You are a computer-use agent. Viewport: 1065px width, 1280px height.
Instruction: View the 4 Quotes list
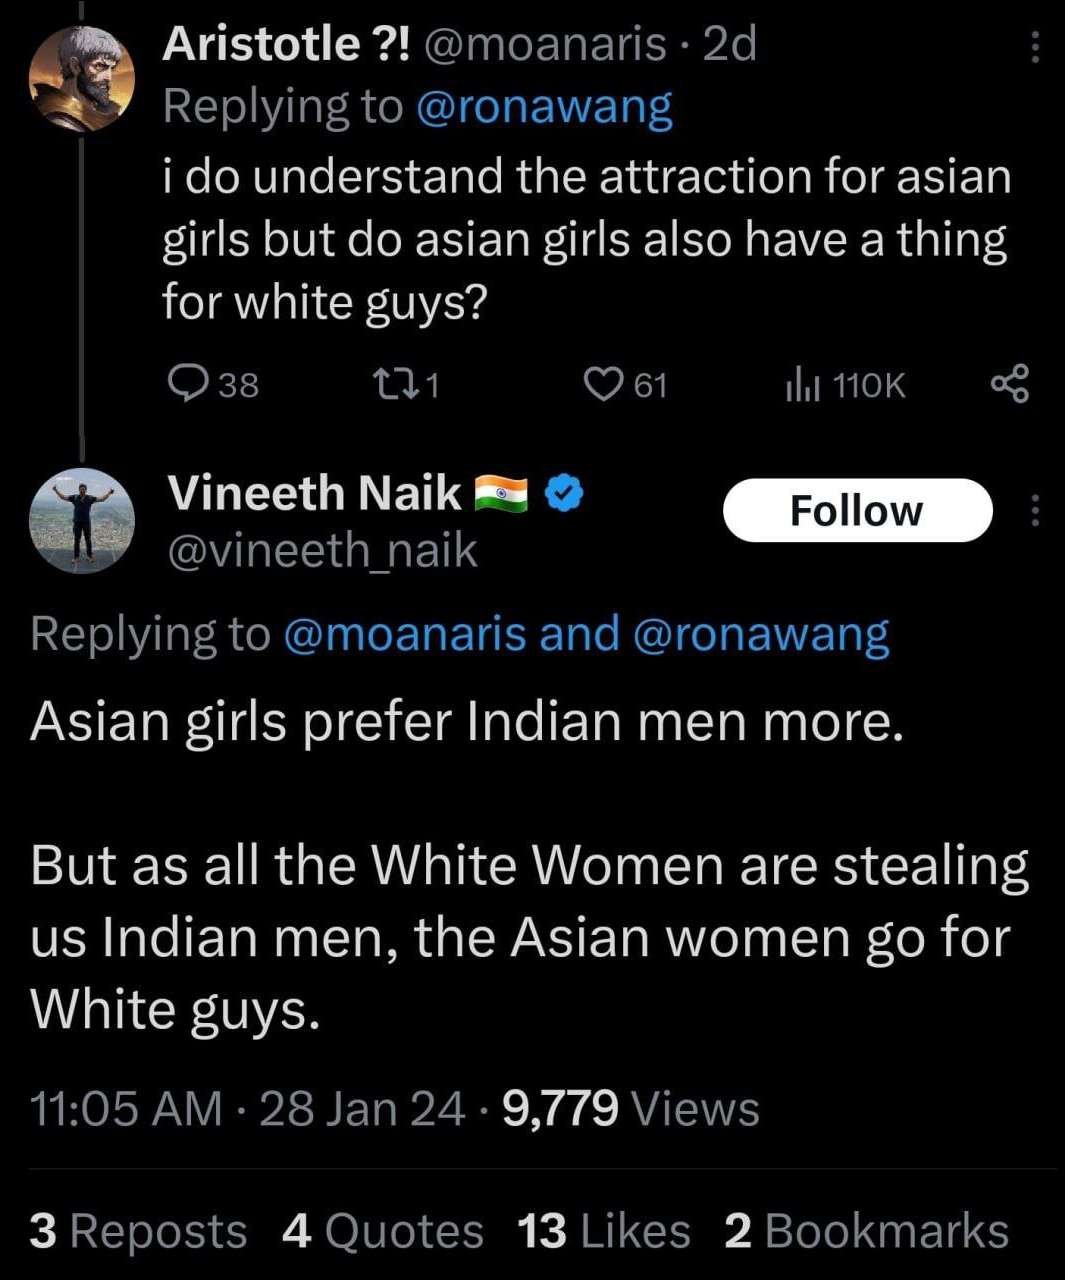click(x=383, y=1231)
